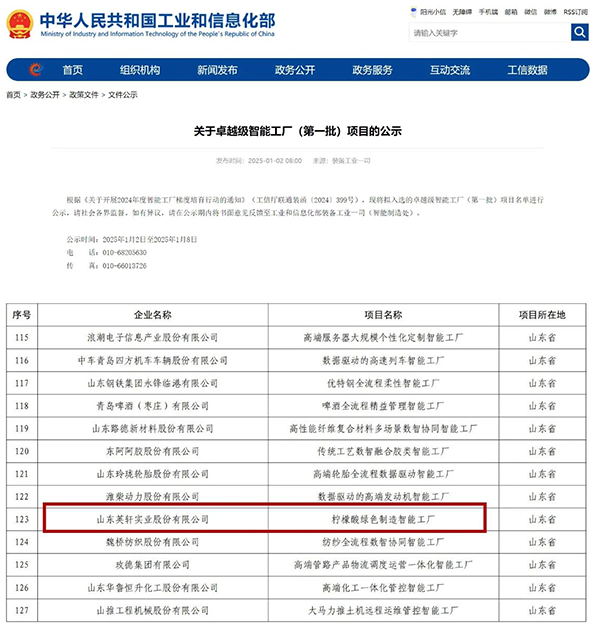Click the 企业名称 column header
The height and width of the screenshot is (631, 593).
(153, 315)
